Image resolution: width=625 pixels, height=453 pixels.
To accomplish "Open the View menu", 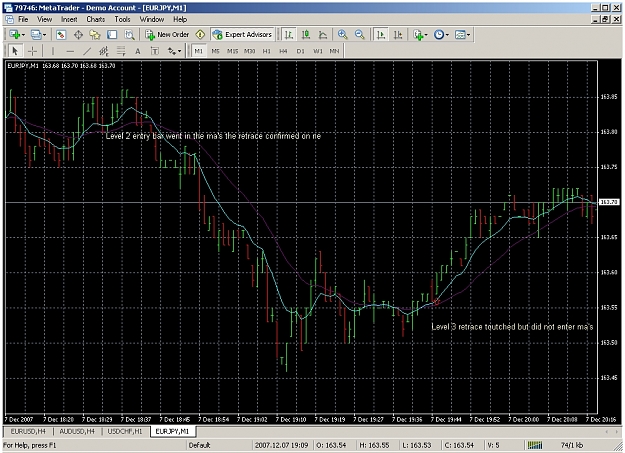I will (44, 19).
